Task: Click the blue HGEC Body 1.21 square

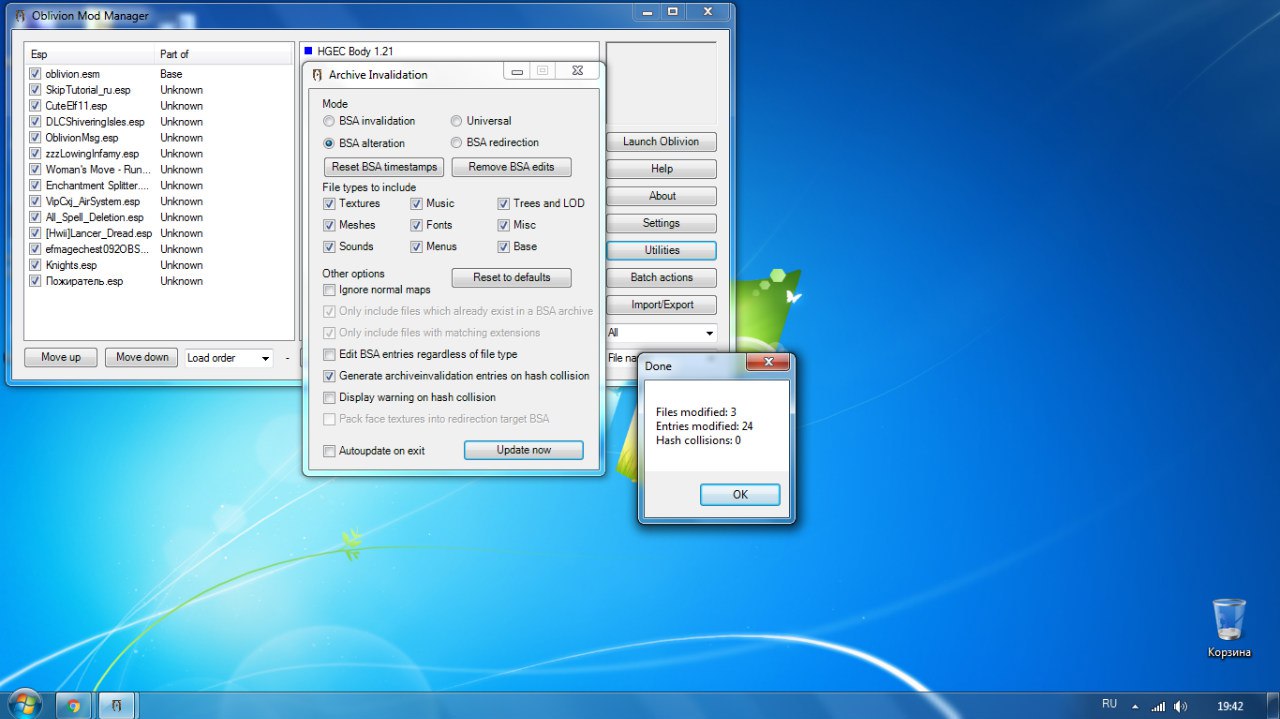Action: tap(308, 50)
